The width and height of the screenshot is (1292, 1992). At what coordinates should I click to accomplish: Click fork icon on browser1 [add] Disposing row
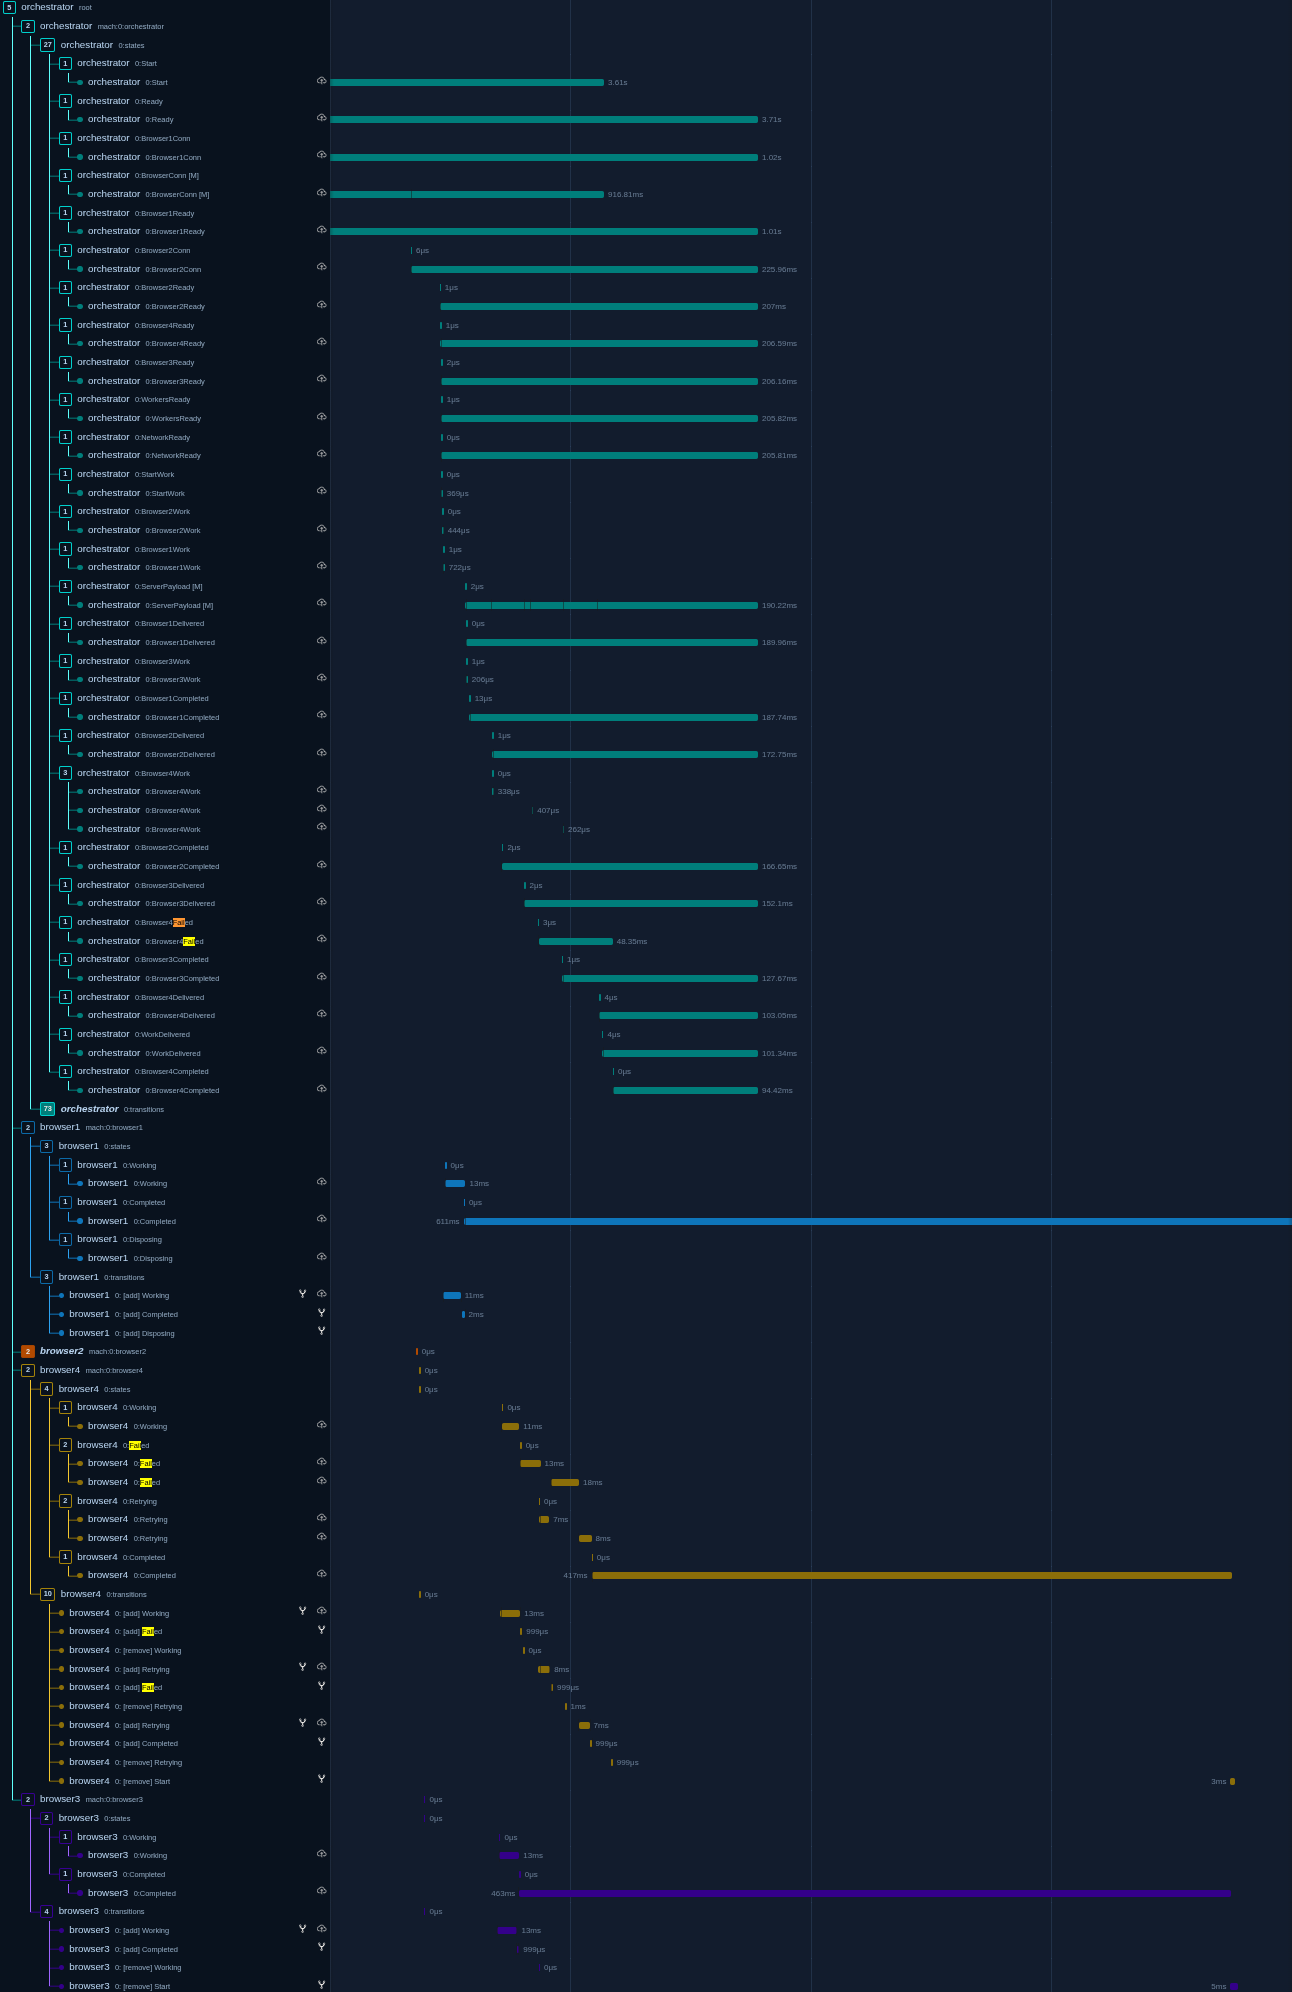(322, 1331)
